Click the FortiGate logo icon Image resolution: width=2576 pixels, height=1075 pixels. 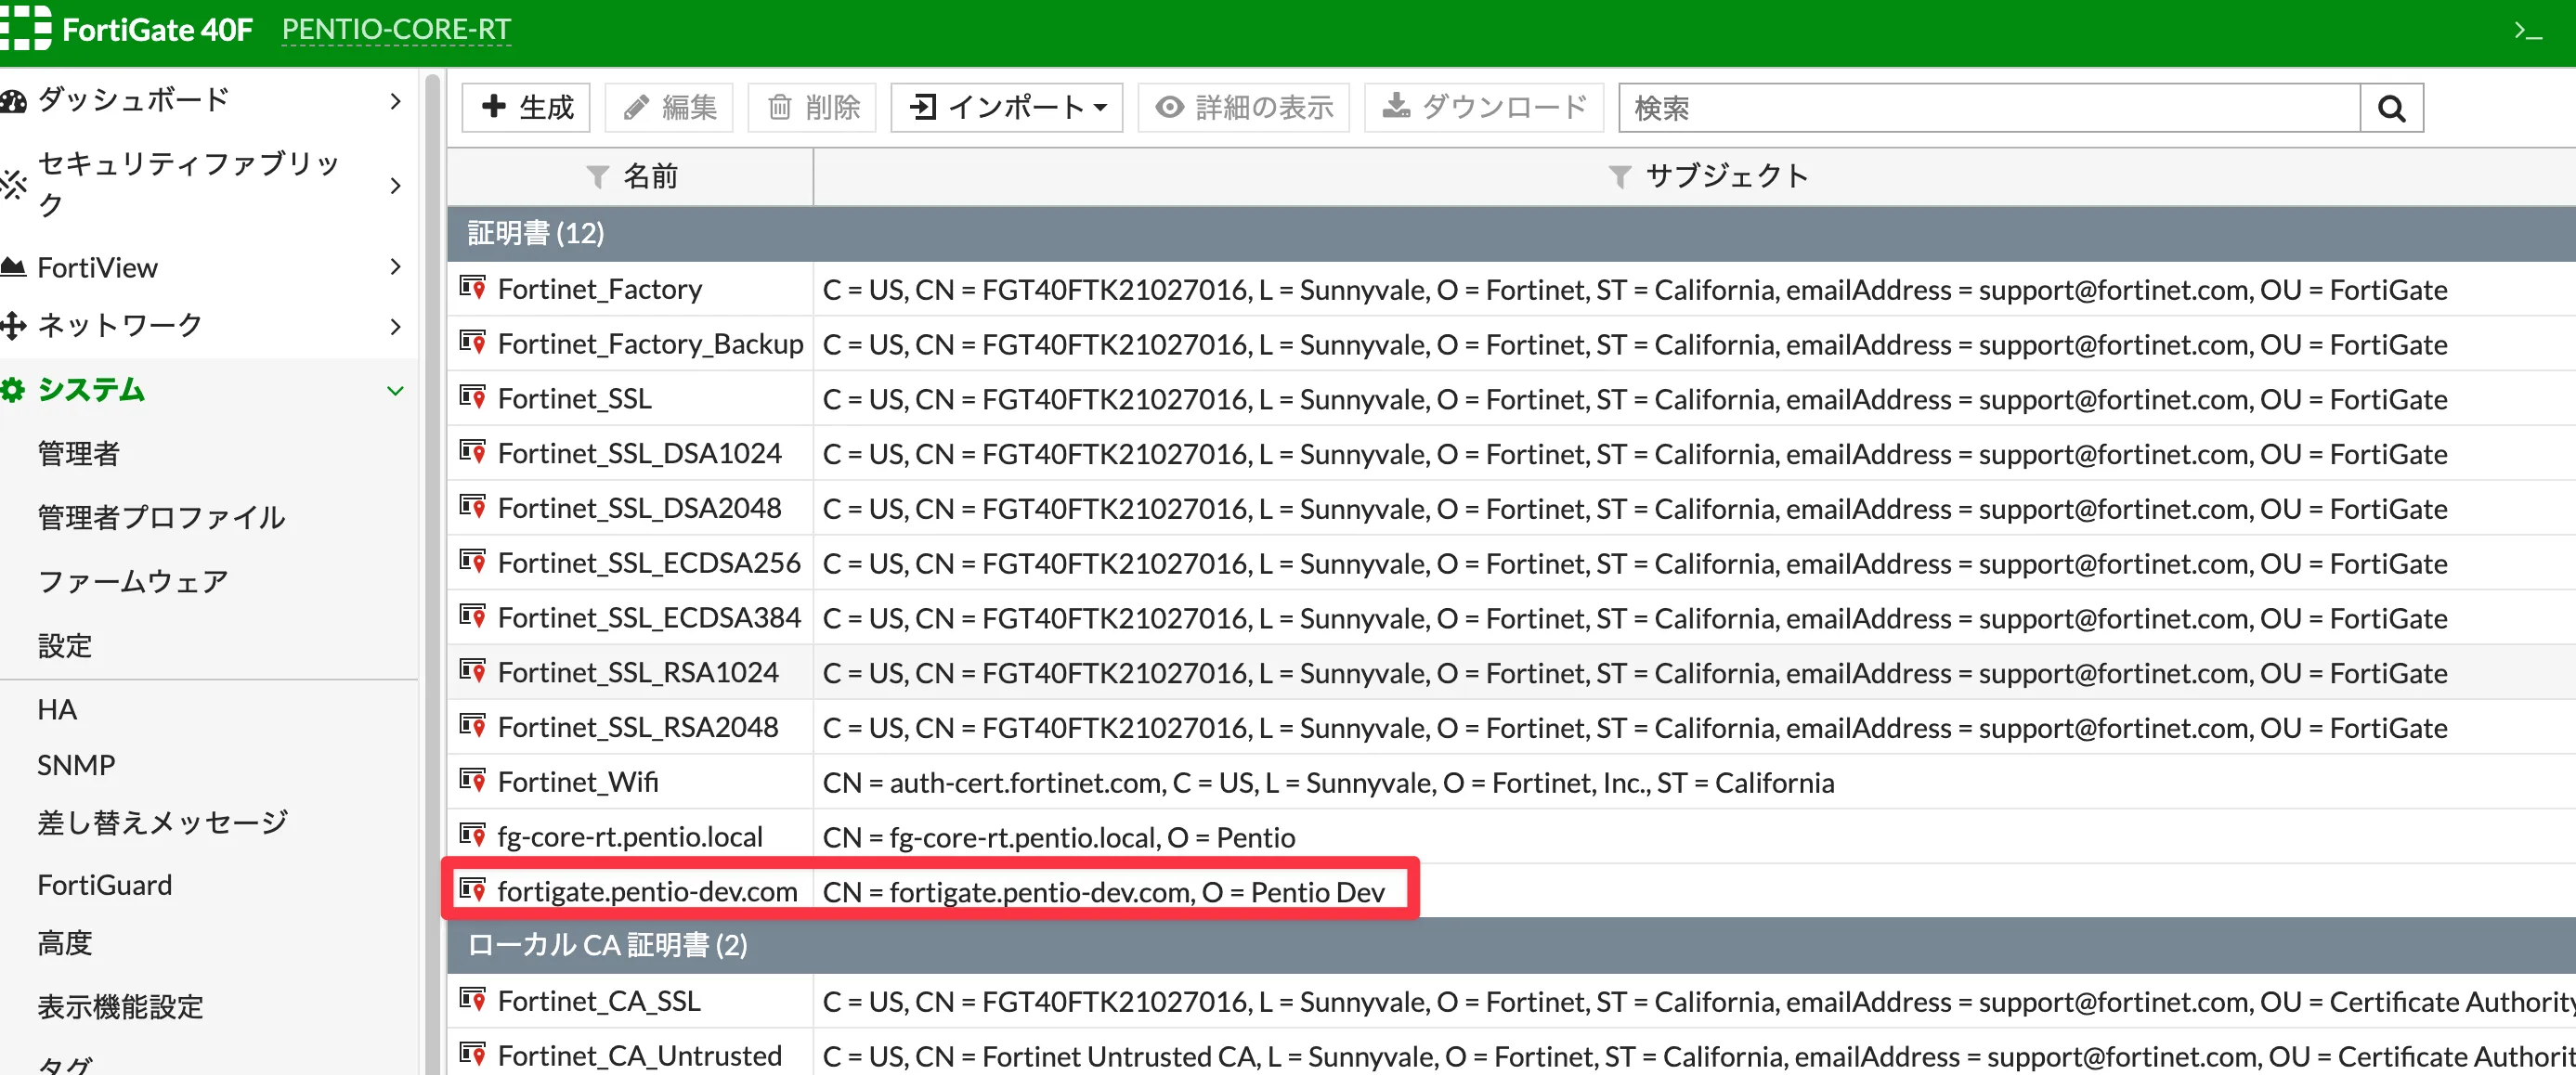point(24,28)
